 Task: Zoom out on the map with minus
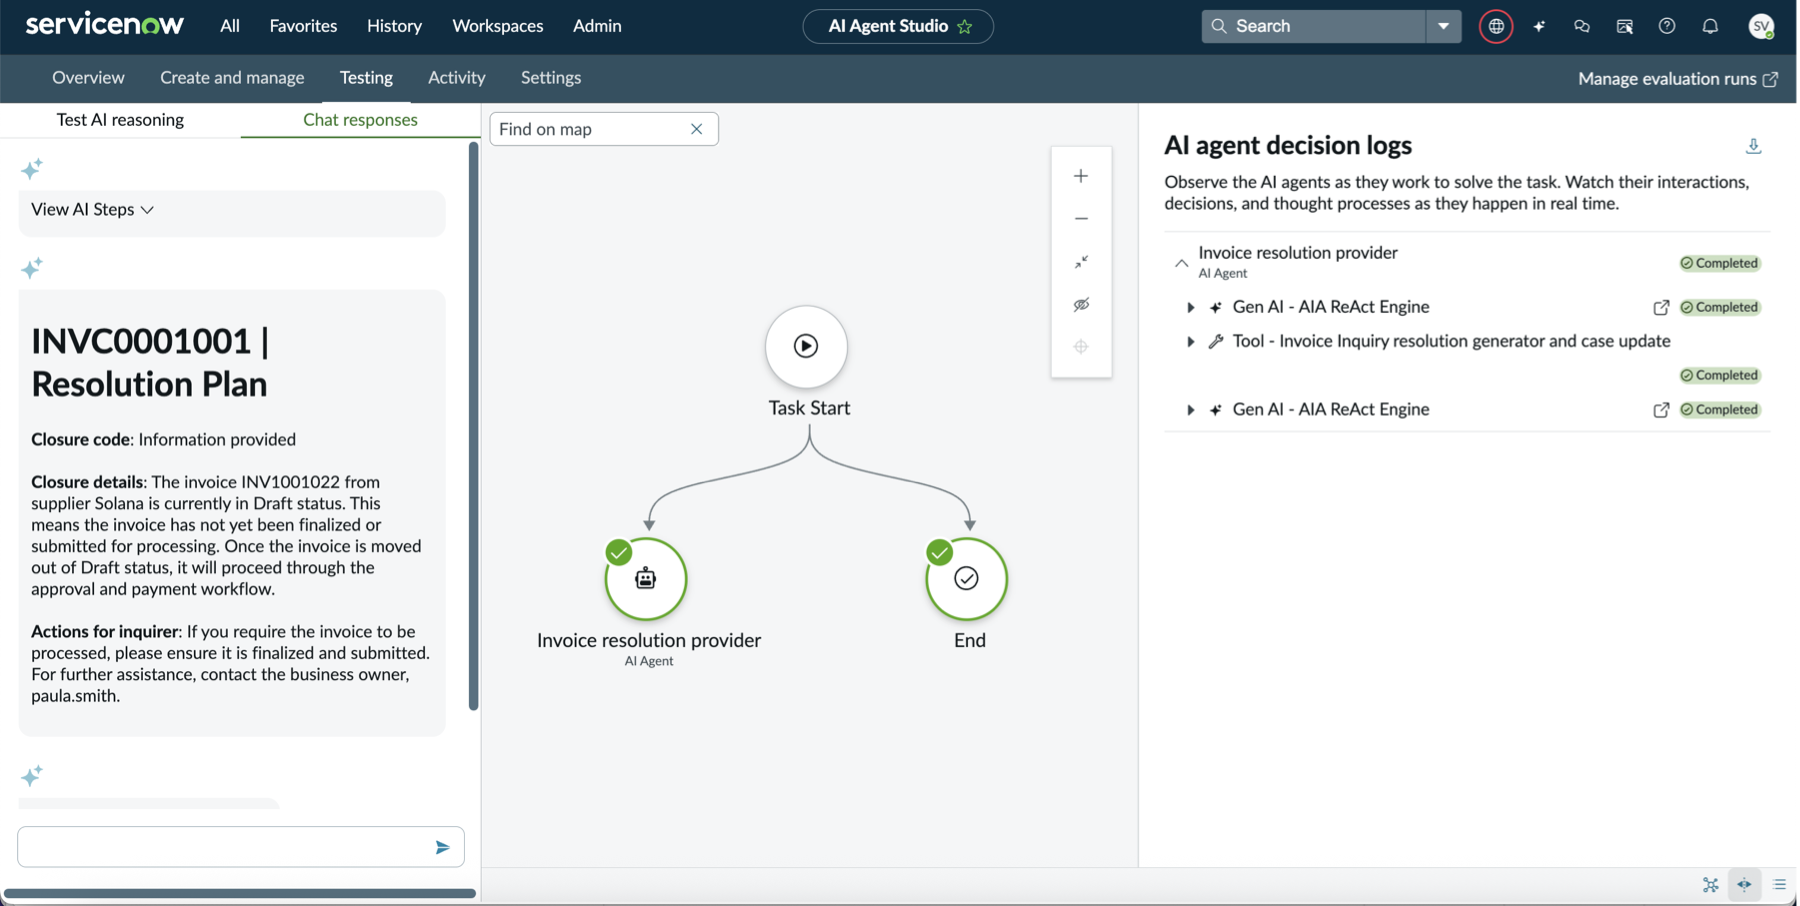coord(1081,219)
